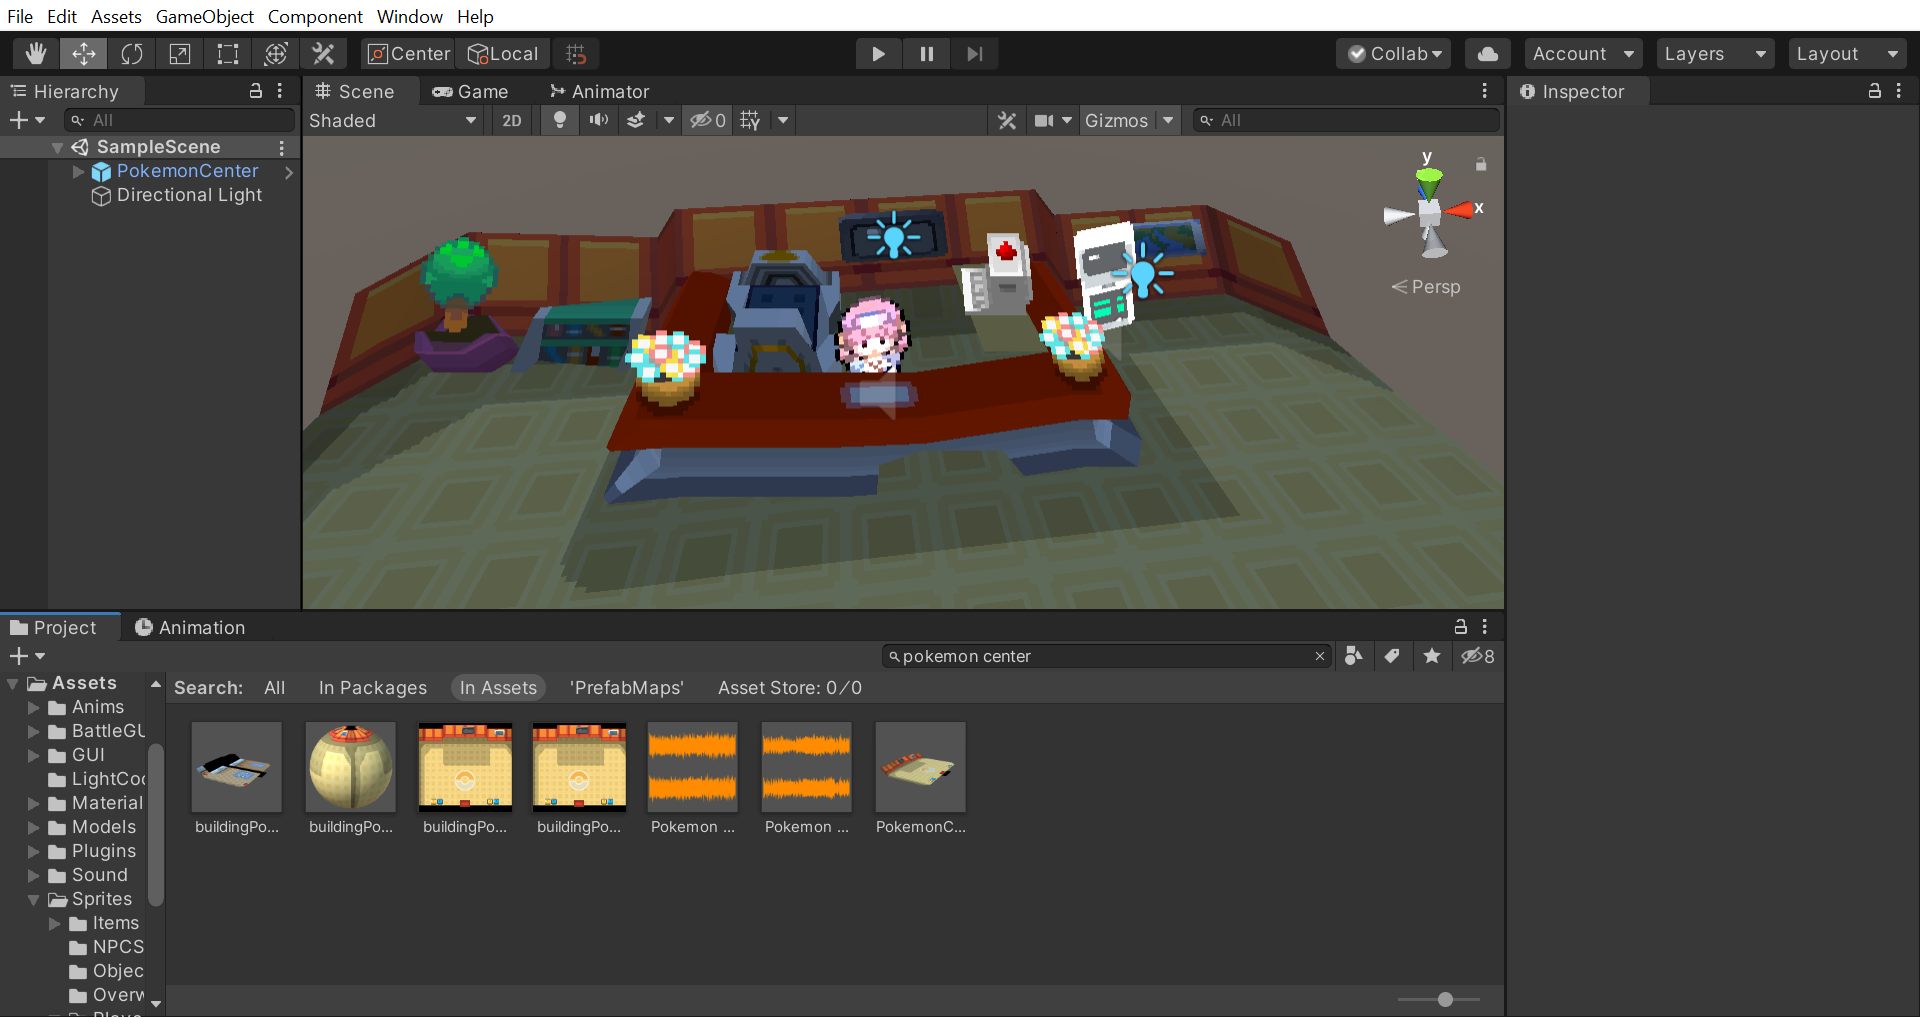
Task: Expand the PokemonCenter object
Action: pyautogui.click(x=78, y=171)
